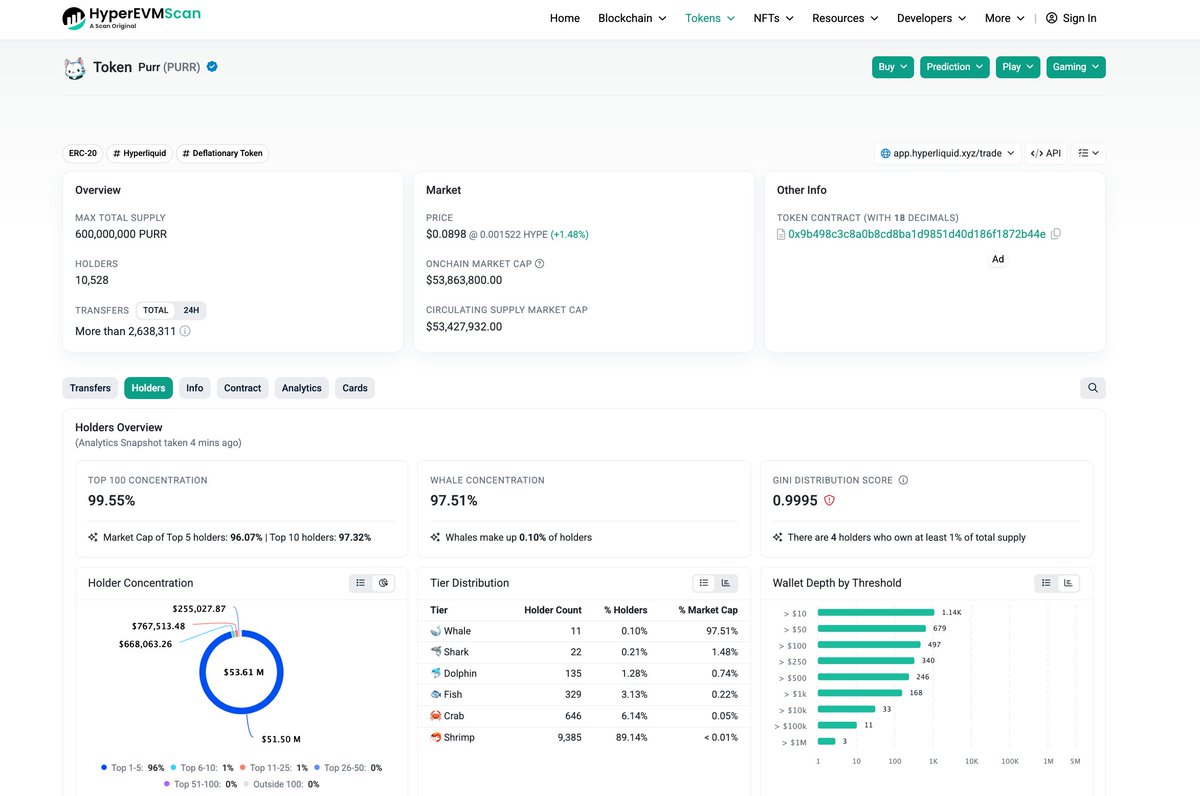
Task: Copy the token contract address
Action: (x=1056, y=234)
